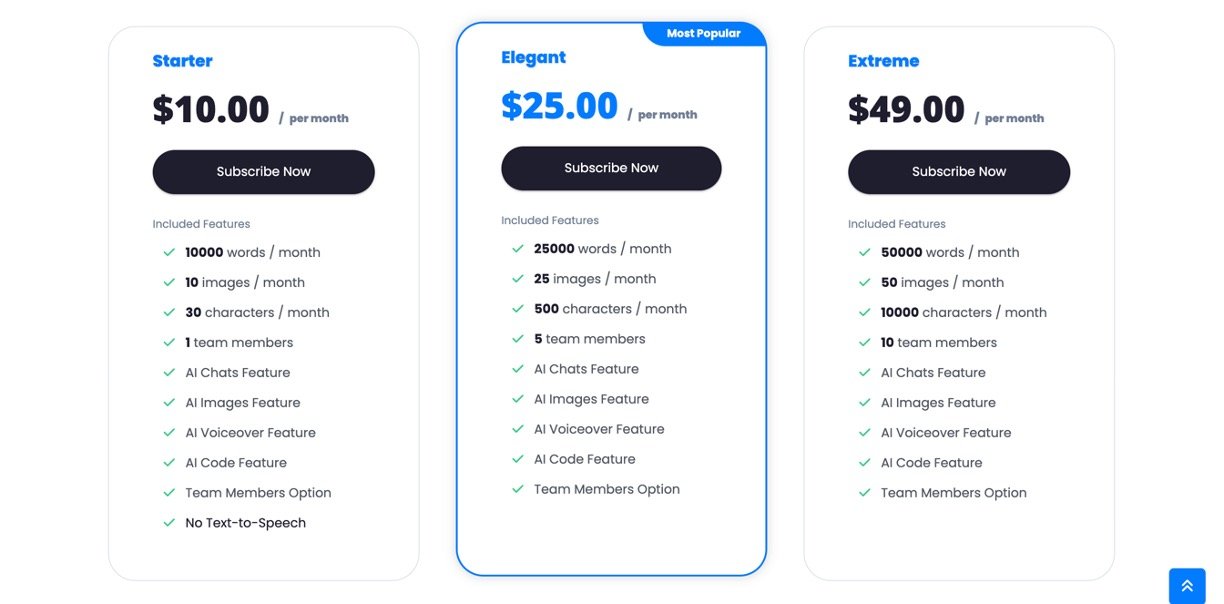Click the Starter plan title

click(x=182, y=61)
